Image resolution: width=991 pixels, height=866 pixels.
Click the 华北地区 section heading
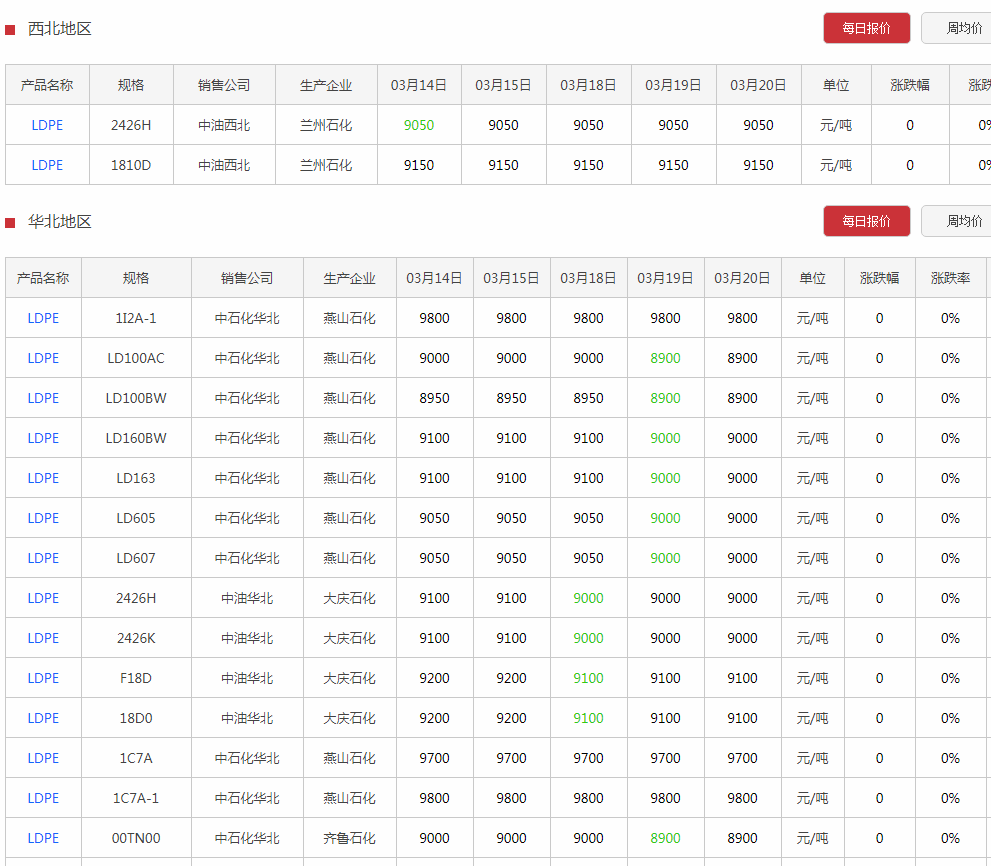(x=59, y=221)
